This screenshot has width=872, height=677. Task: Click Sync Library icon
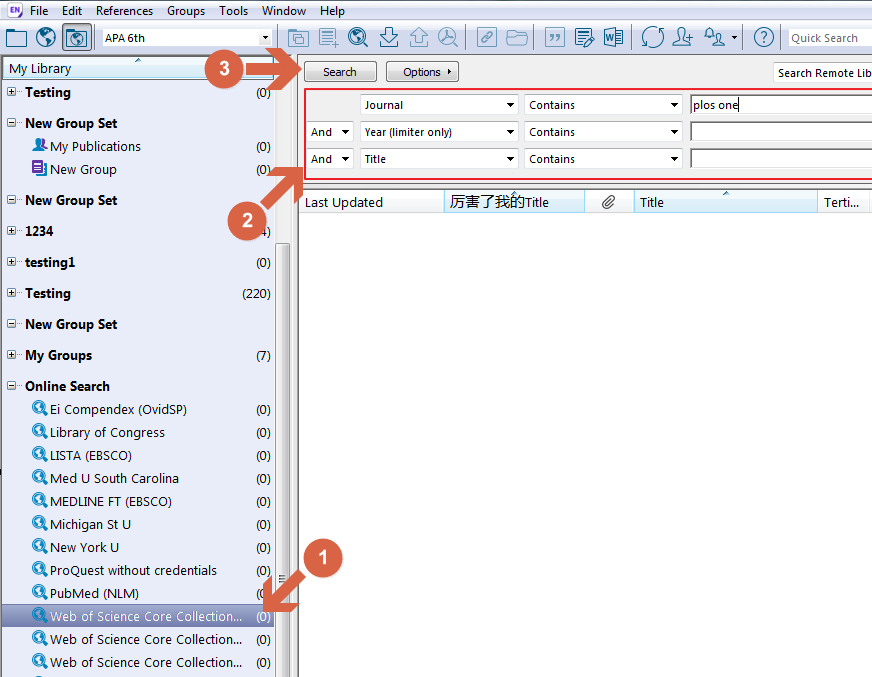coord(652,38)
